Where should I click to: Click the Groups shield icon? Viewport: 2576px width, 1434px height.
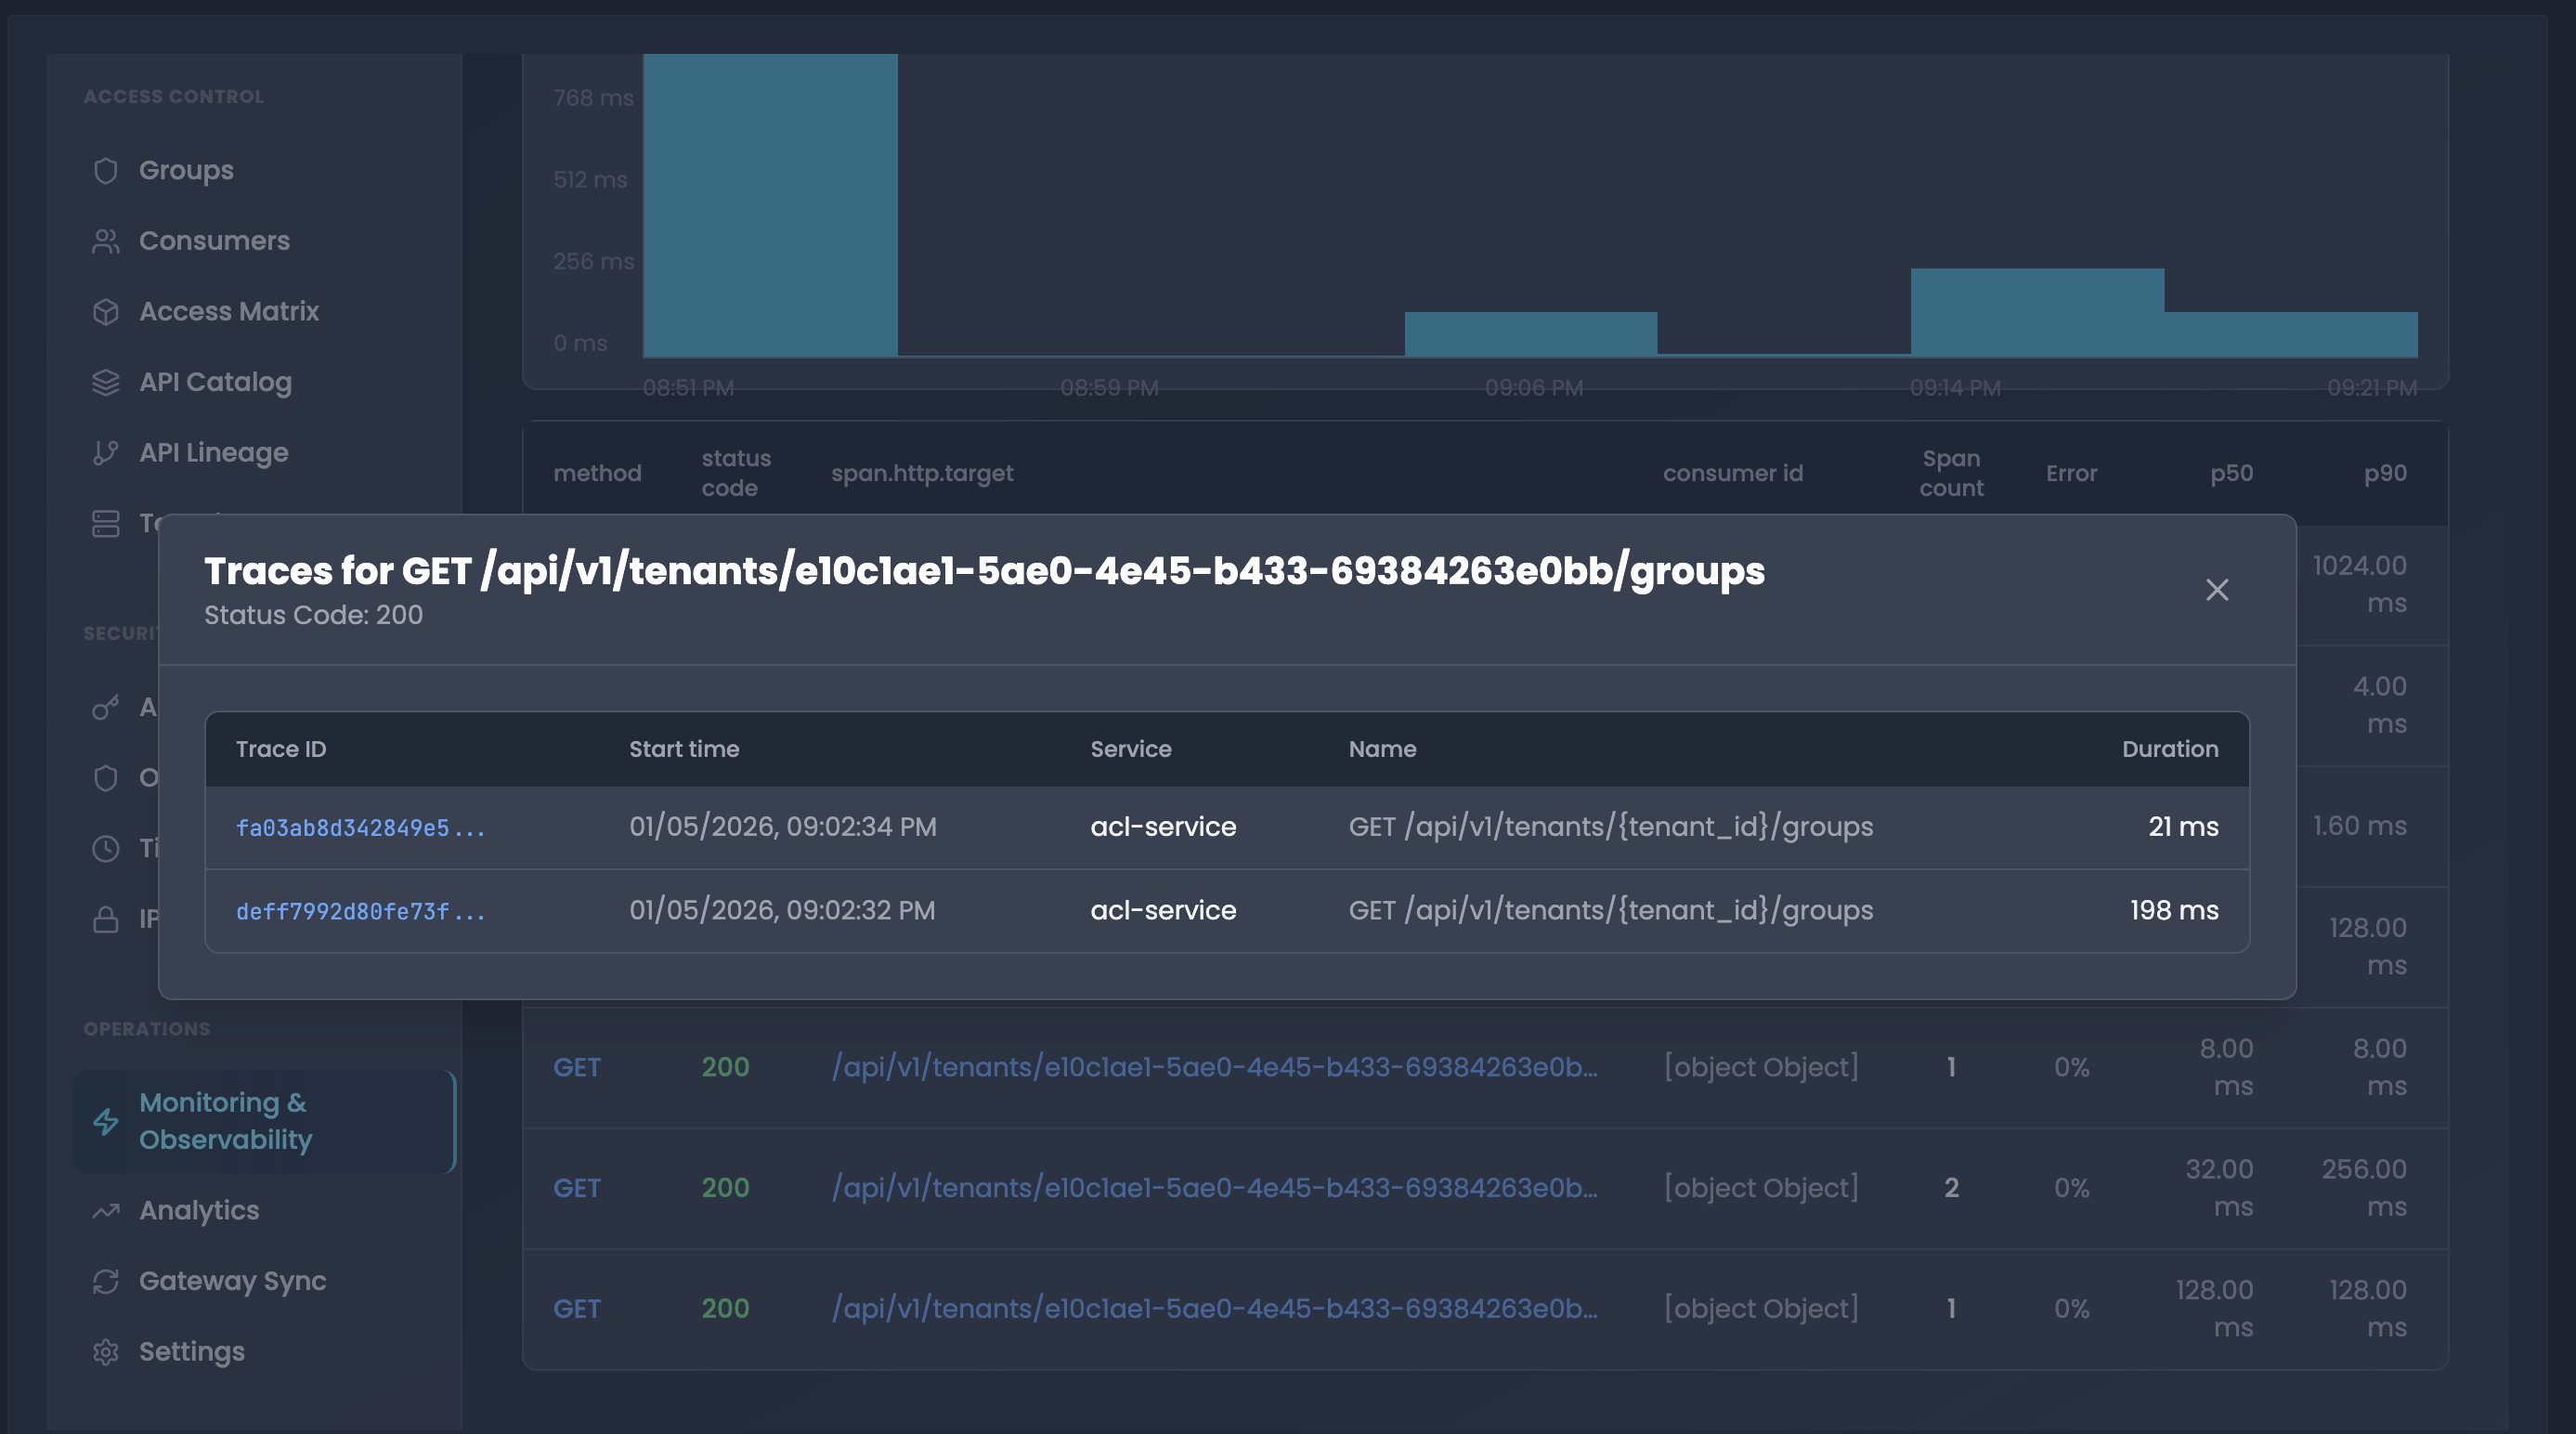tap(106, 171)
